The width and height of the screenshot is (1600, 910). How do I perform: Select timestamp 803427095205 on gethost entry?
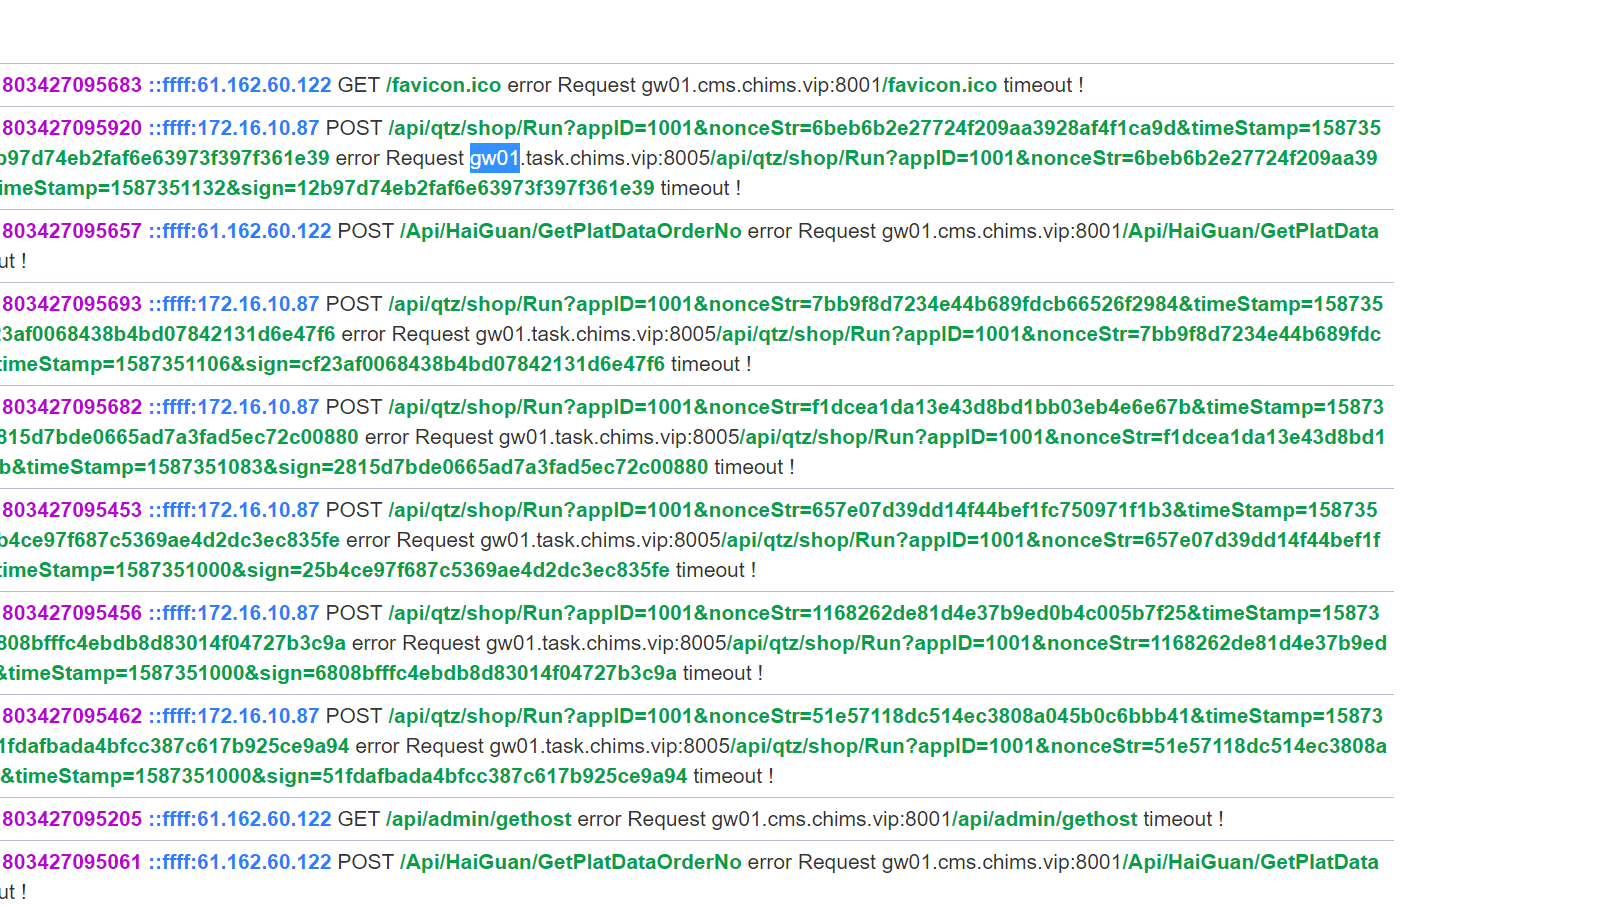tap(71, 819)
